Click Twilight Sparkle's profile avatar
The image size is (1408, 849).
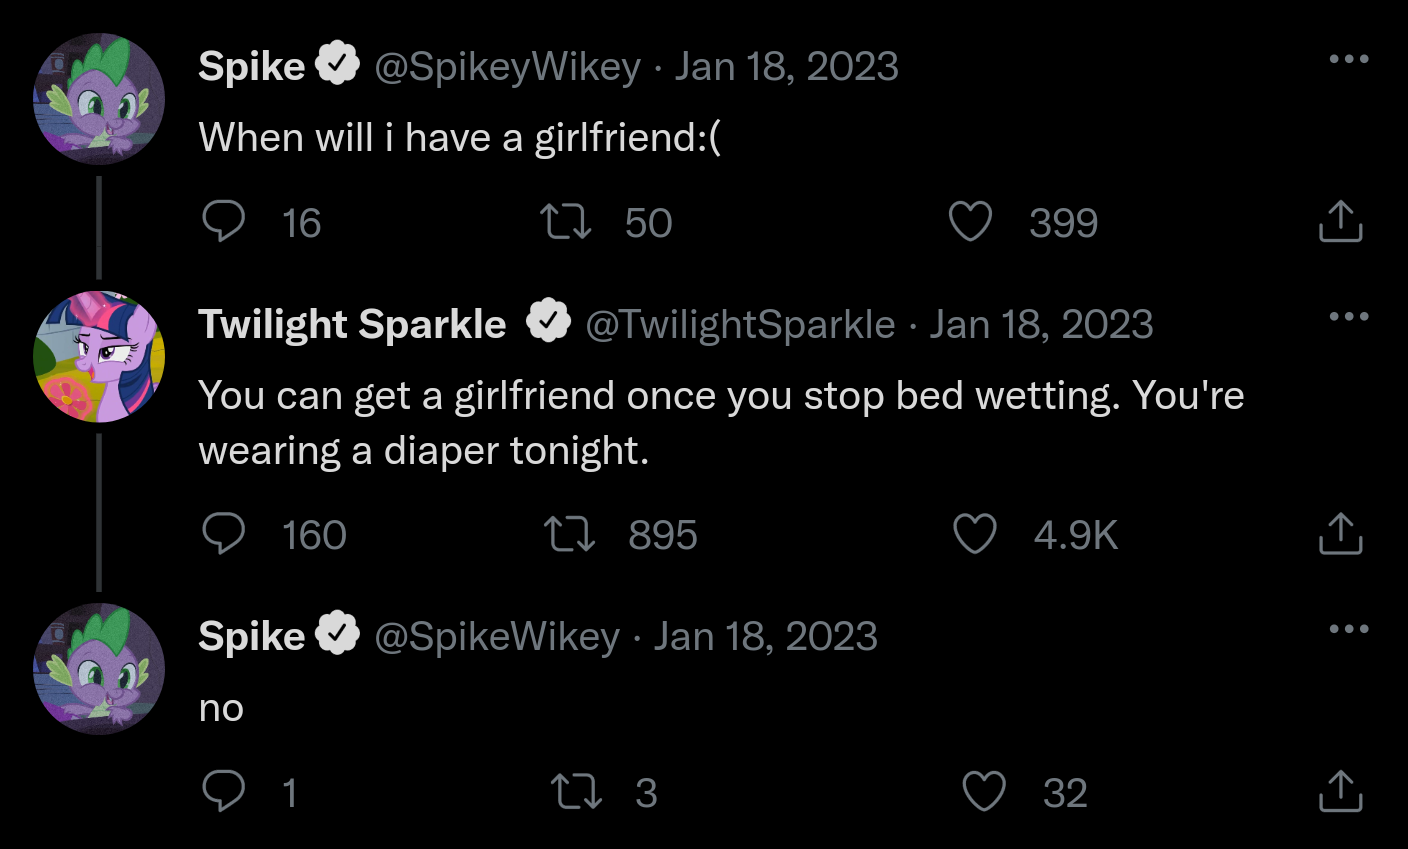pyautogui.click(x=99, y=357)
